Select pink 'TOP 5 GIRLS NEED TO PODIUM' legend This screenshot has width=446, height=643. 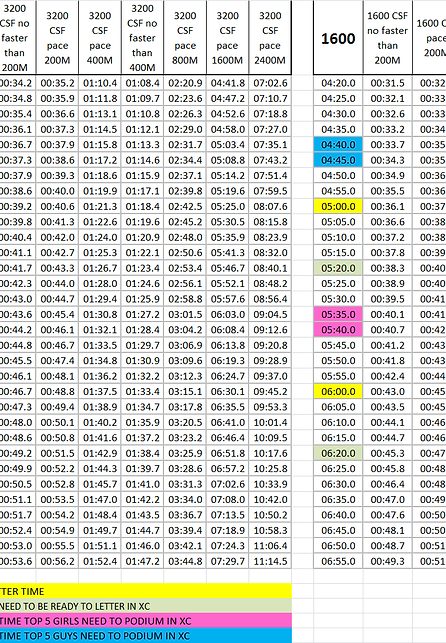pos(146,621)
